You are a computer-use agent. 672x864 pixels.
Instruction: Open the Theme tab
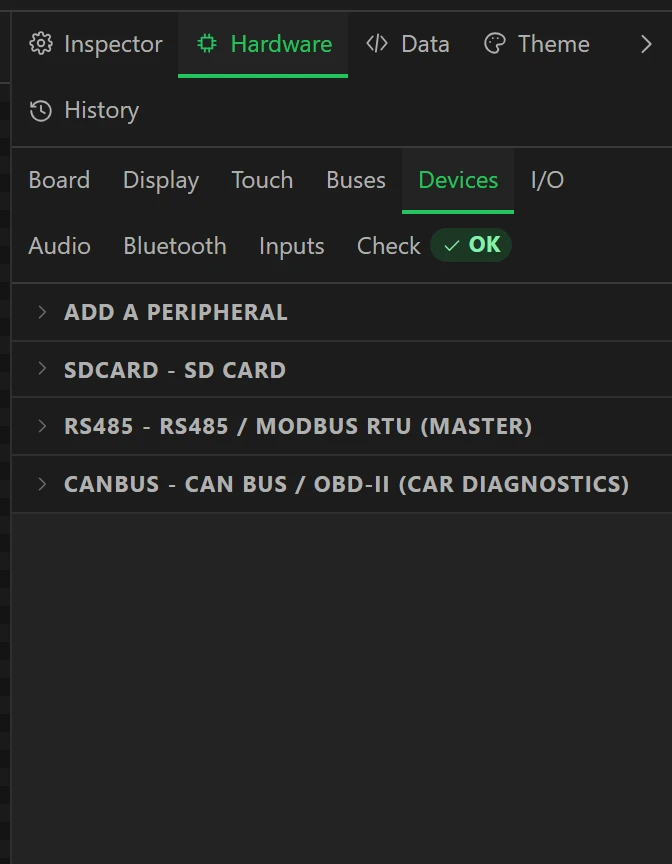click(536, 44)
